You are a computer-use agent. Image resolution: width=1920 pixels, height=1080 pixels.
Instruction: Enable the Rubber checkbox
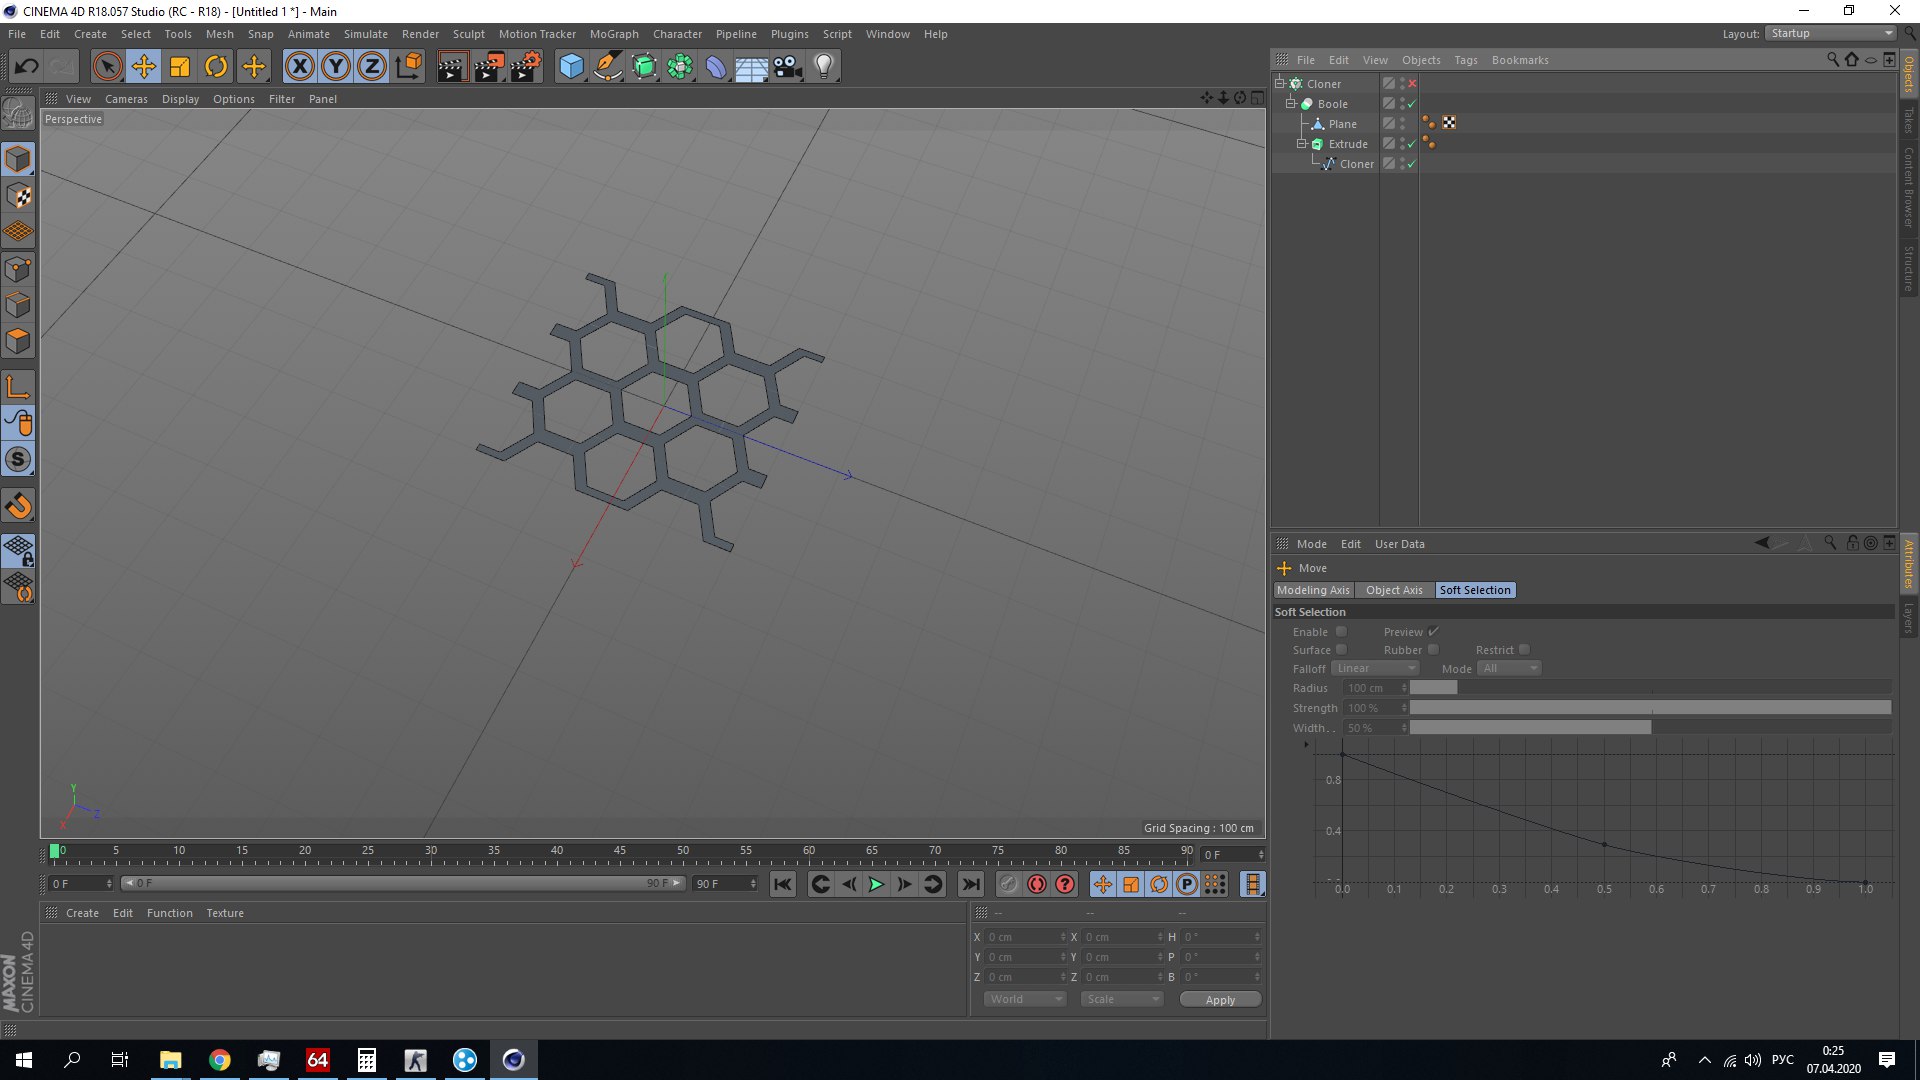1433,650
